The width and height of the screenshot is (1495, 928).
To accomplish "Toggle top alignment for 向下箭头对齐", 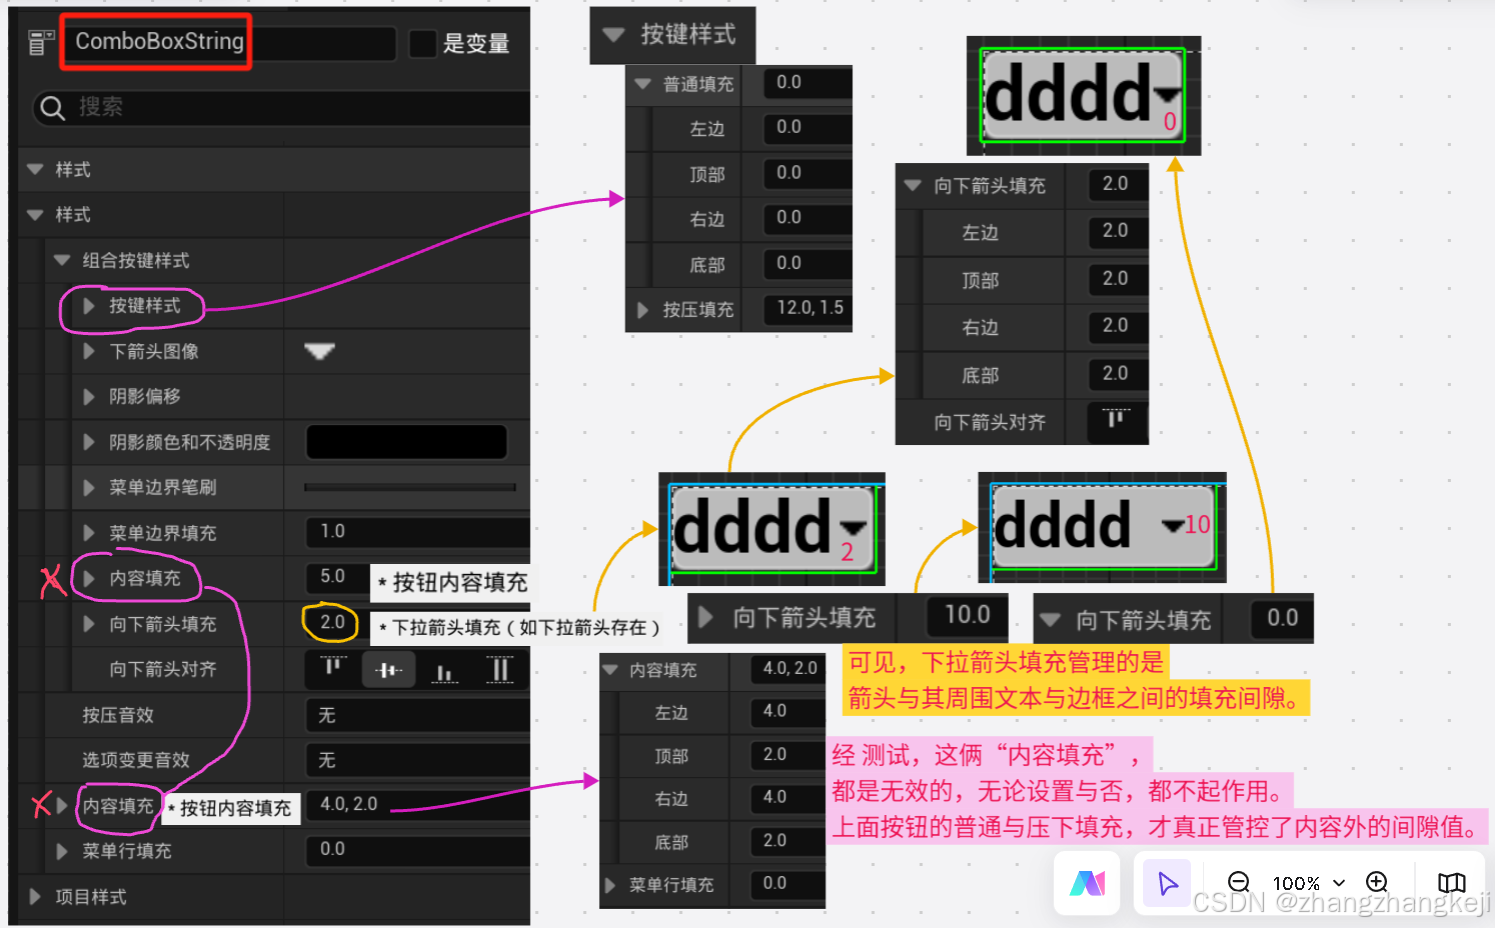I will [x=331, y=669].
